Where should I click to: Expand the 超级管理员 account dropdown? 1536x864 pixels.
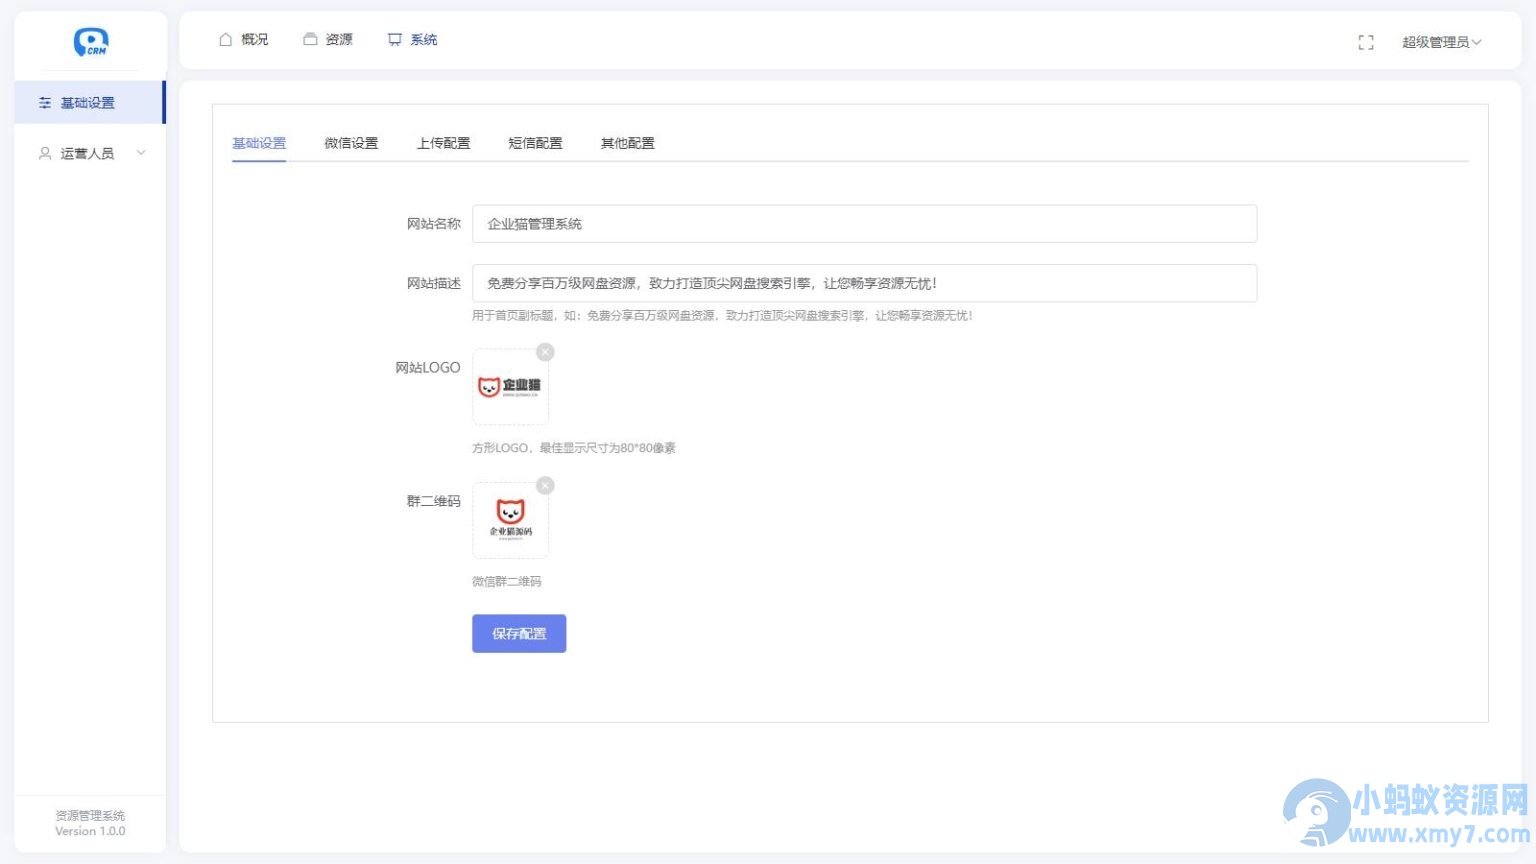1441,42
